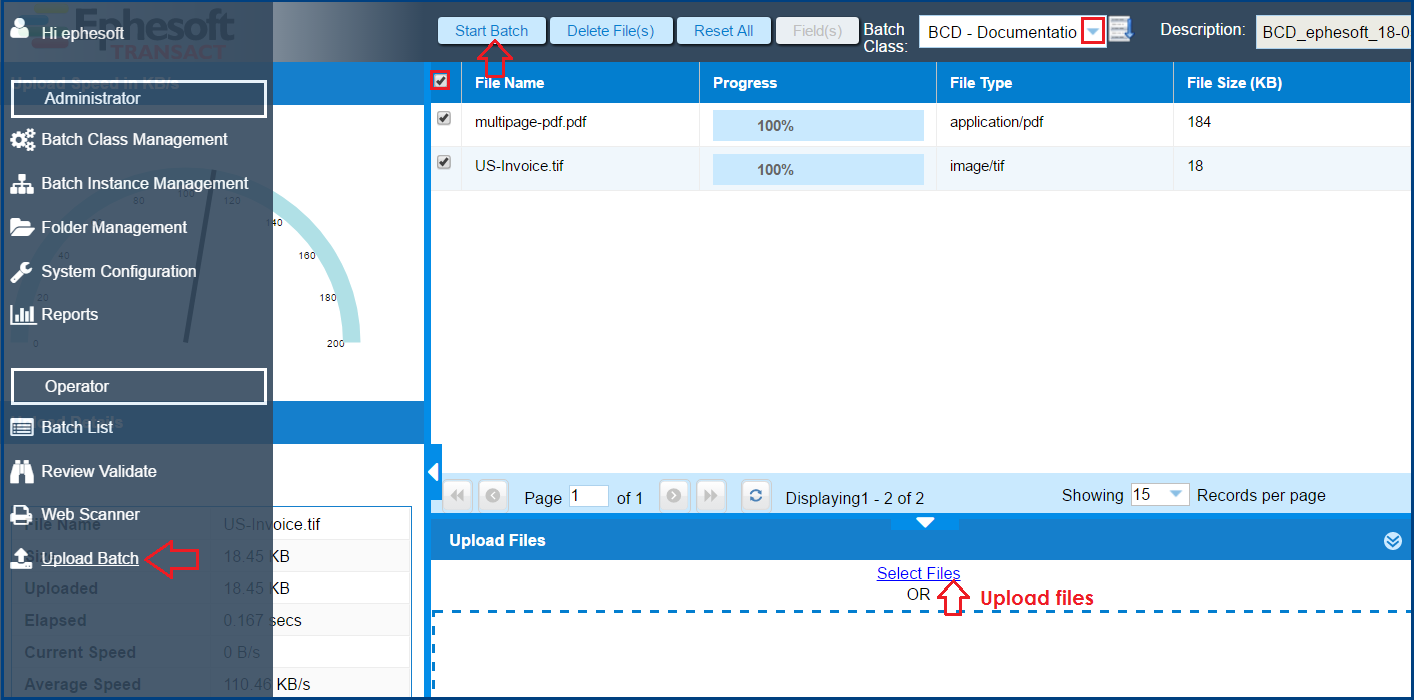This screenshot has width=1414, height=700.
Task: Click the batch class list icon beside dropdown
Action: click(x=1121, y=30)
